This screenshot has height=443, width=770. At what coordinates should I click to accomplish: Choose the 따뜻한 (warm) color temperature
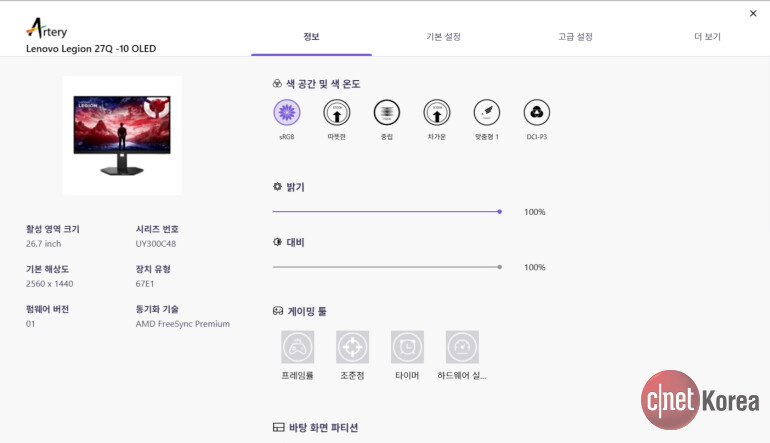(337, 112)
